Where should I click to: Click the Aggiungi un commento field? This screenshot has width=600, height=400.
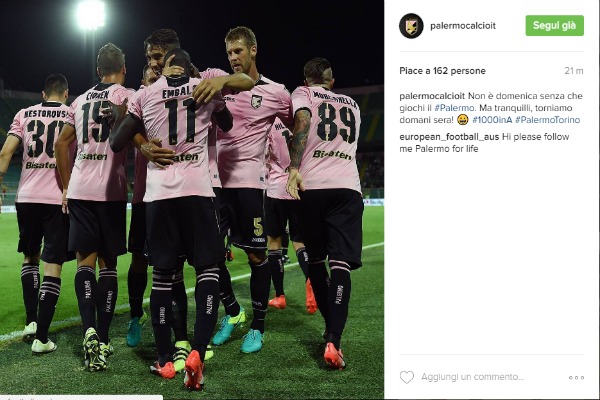[x=473, y=377]
